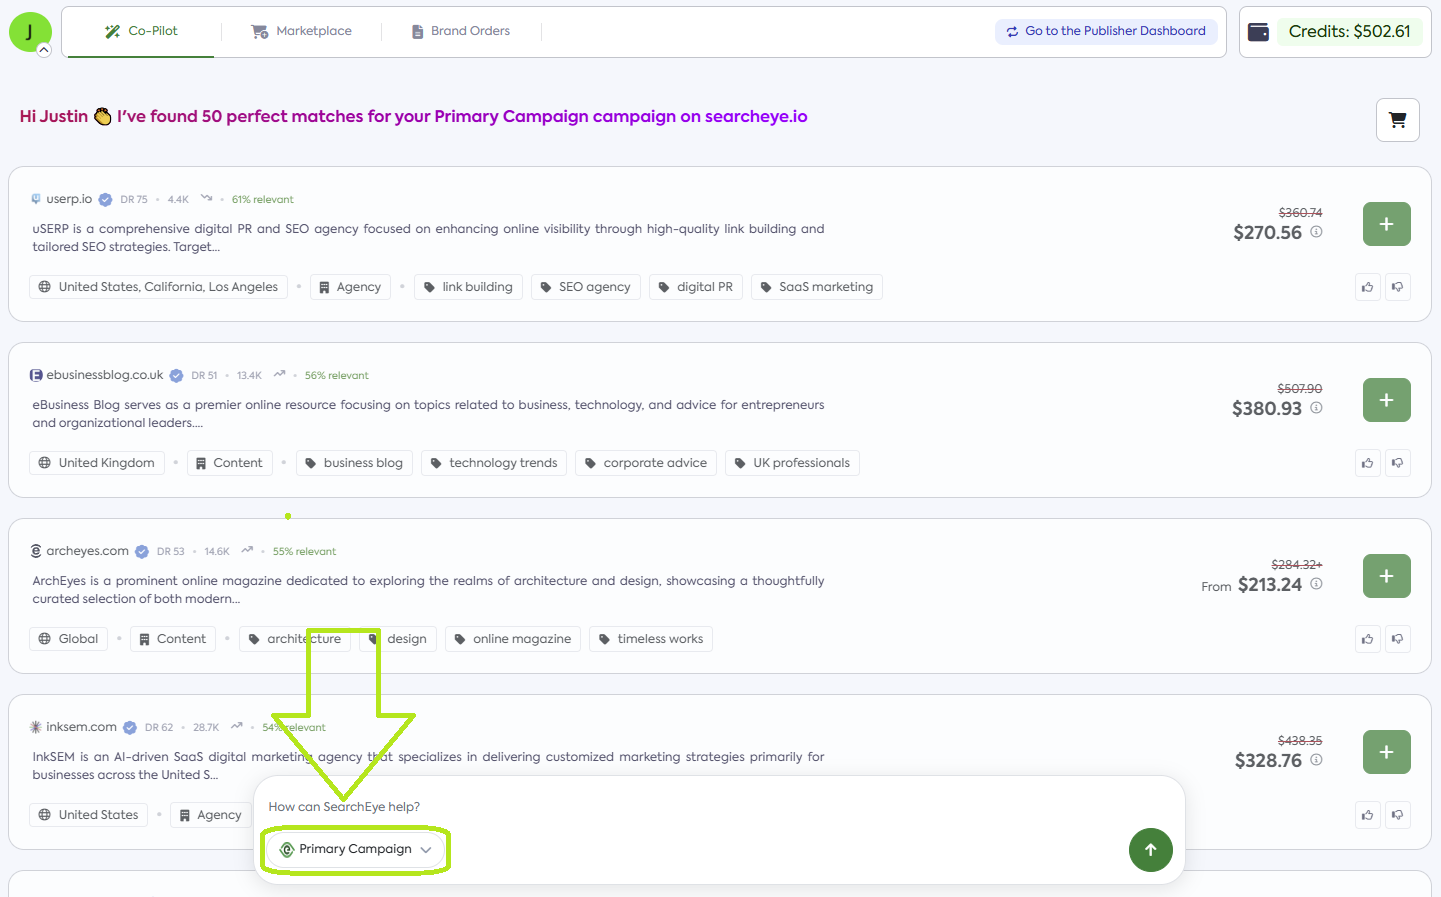The width and height of the screenshot is (1441, 897).
Task: Click the Global location tag
Action: pos(69,639)
